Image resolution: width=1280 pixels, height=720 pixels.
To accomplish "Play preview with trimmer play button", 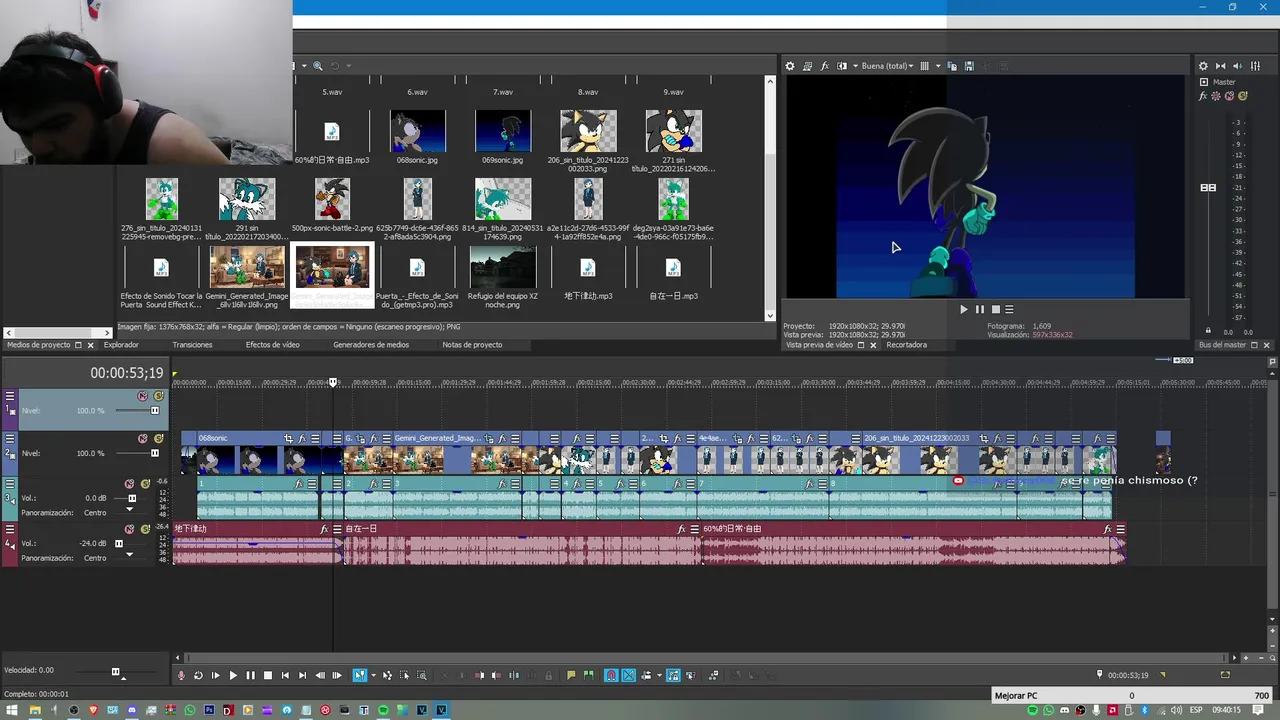I will [x=963, y=310].
